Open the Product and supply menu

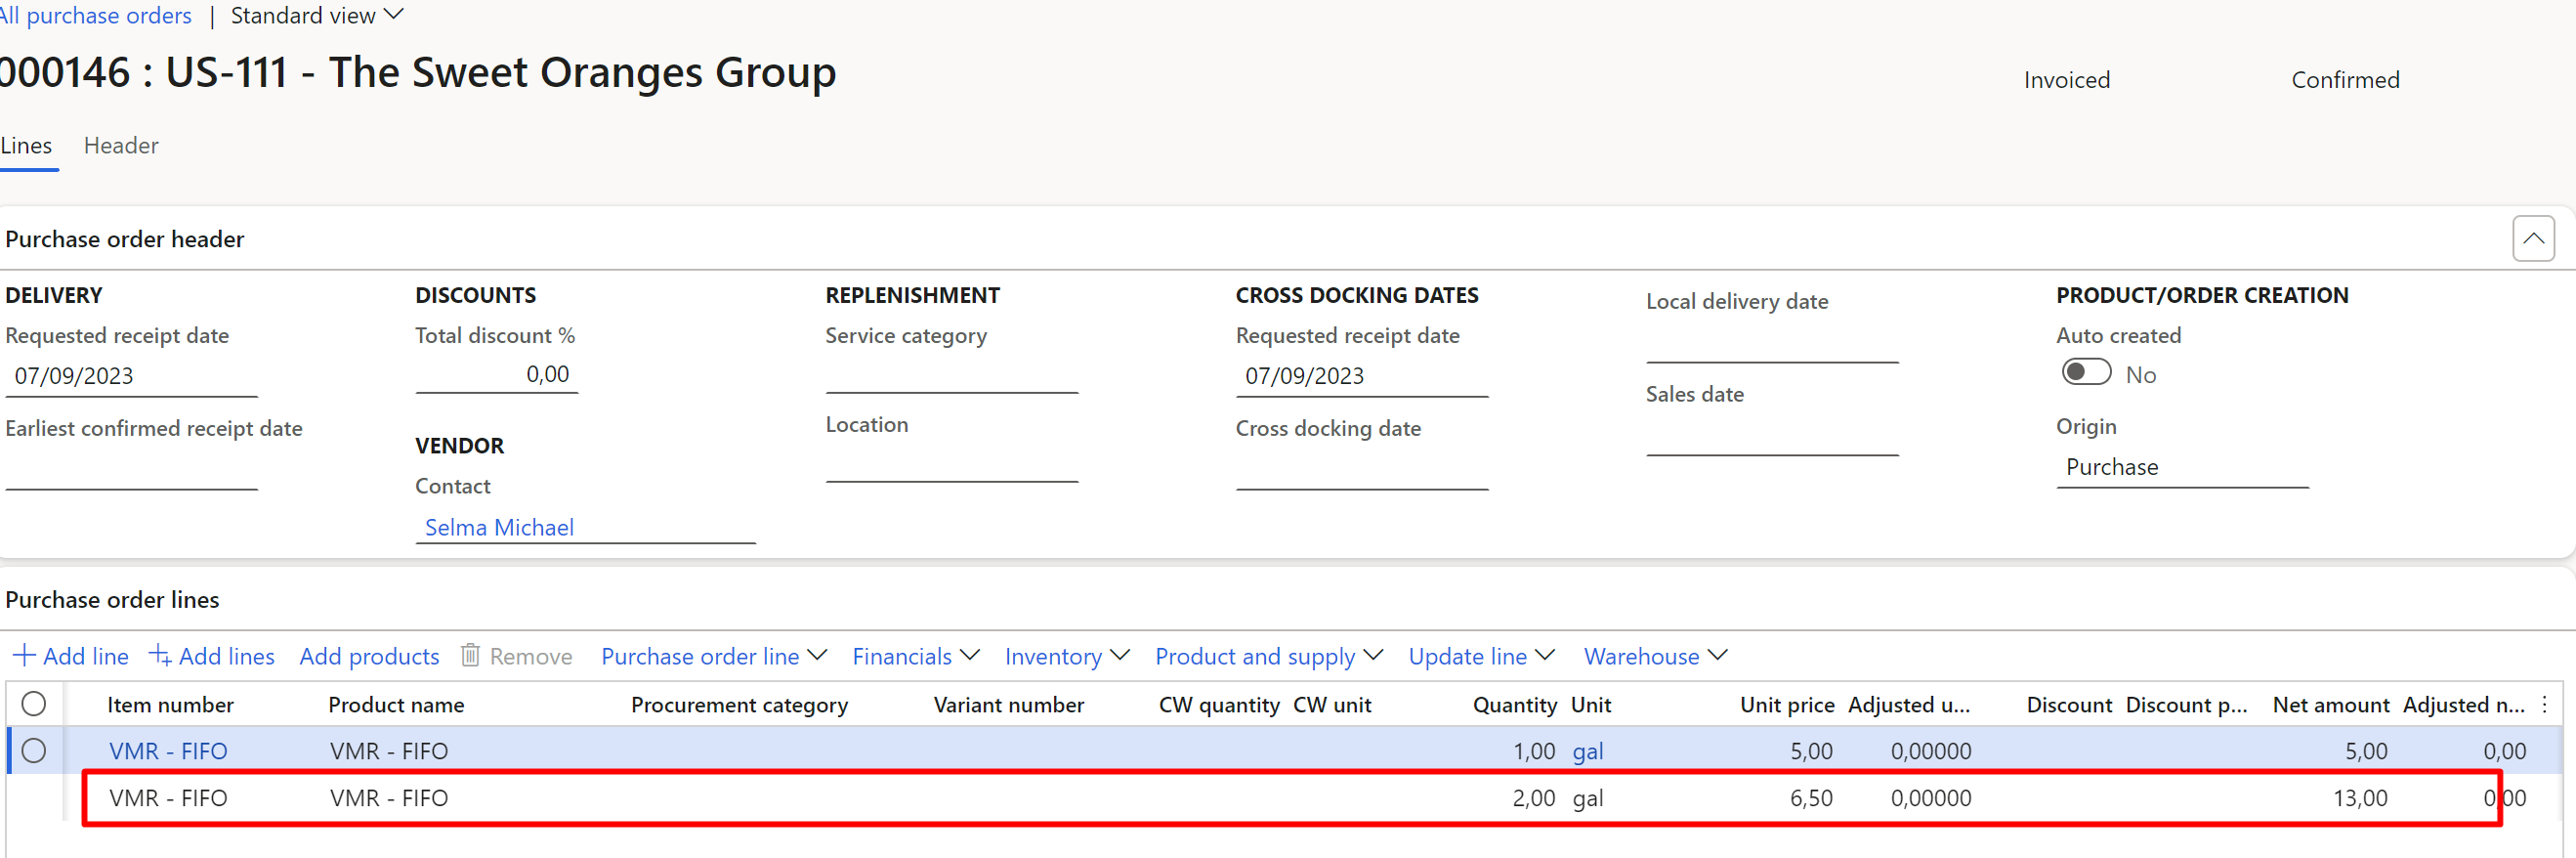1269,656
